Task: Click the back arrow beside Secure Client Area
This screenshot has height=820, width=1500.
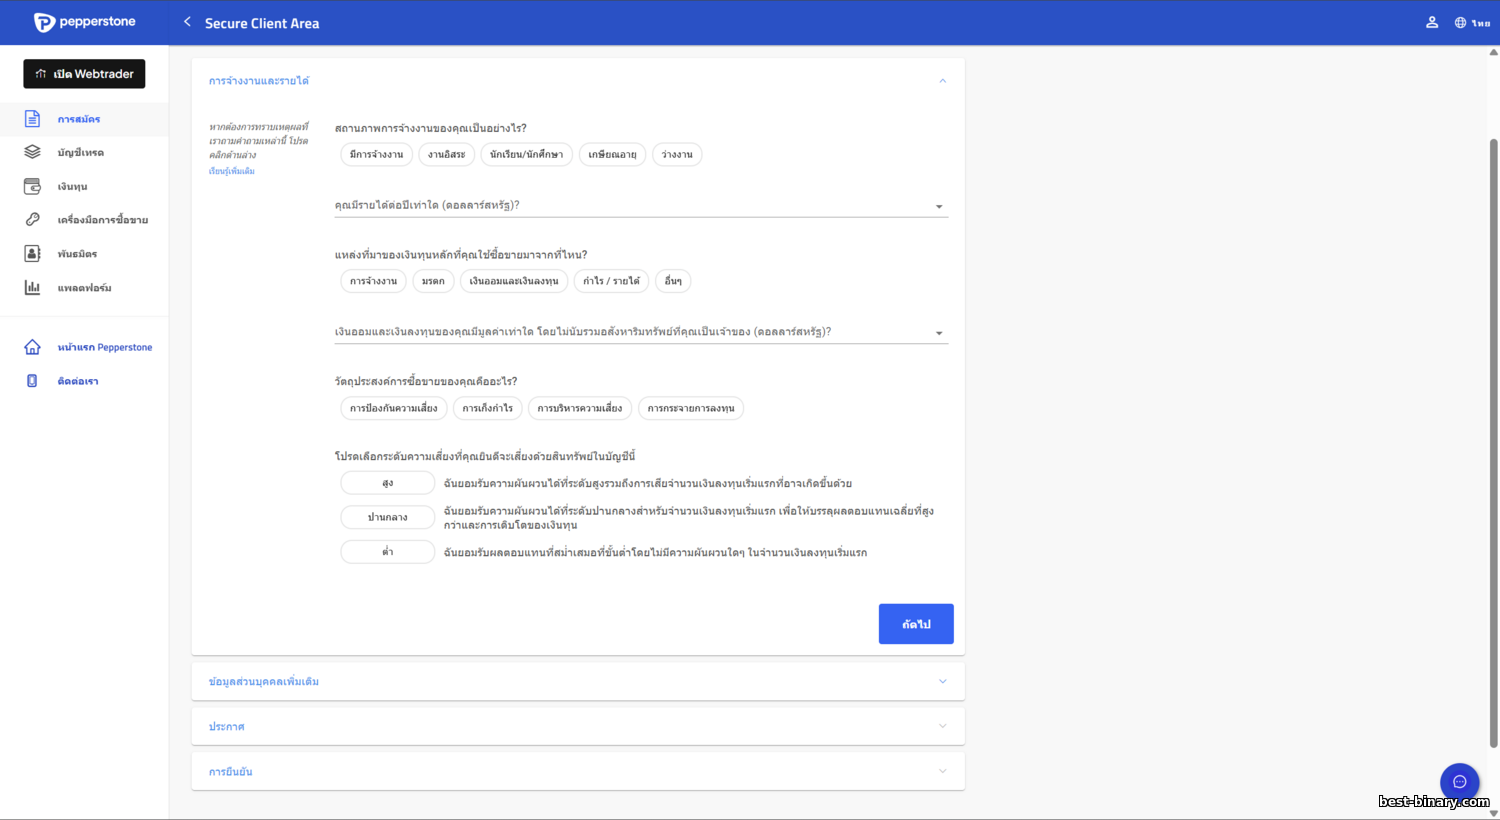Action: pos(187,22)
